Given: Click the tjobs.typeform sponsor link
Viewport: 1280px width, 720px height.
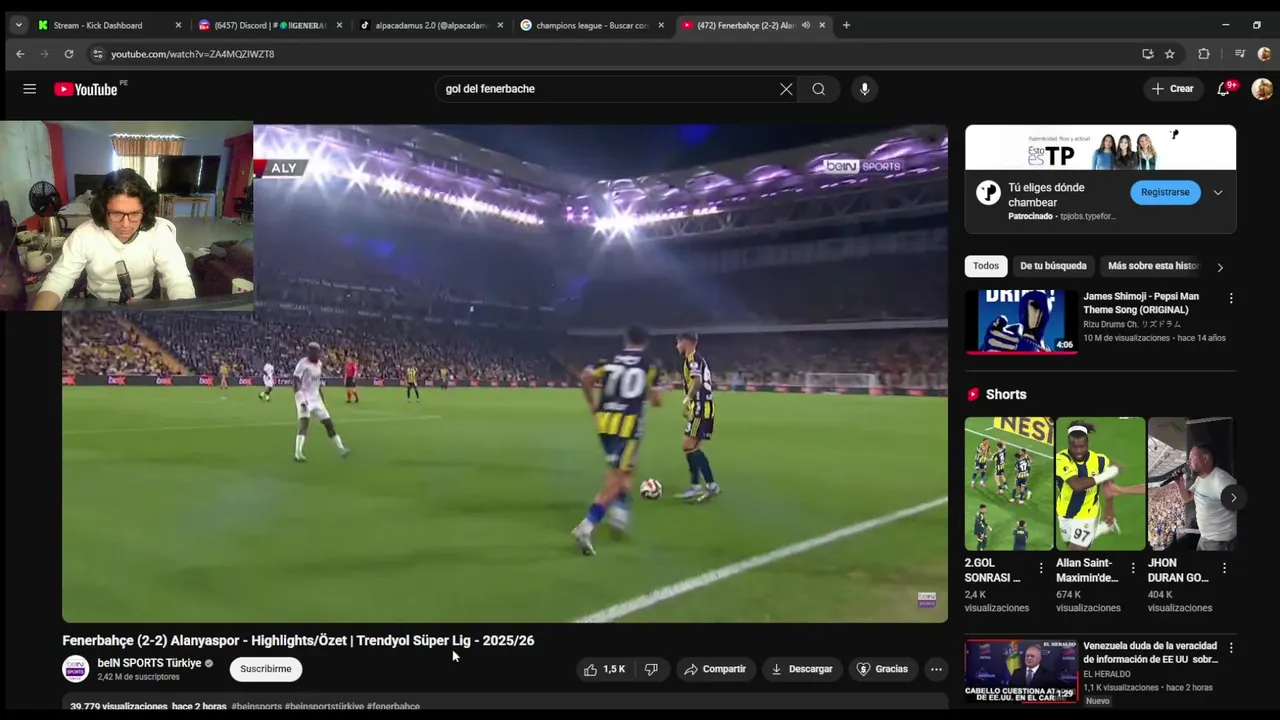Looking at the screenshot, I should (1090, 216).
